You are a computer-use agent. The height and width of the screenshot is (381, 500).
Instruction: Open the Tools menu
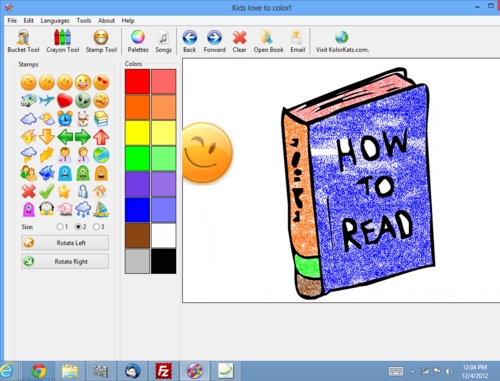(84, 21)
